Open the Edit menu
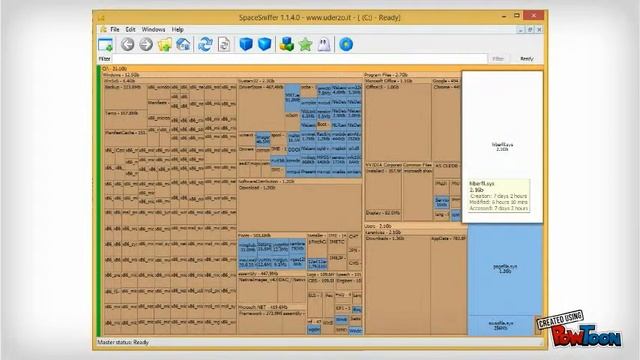This screenshot has width=640, height=360. click(130, 29)
